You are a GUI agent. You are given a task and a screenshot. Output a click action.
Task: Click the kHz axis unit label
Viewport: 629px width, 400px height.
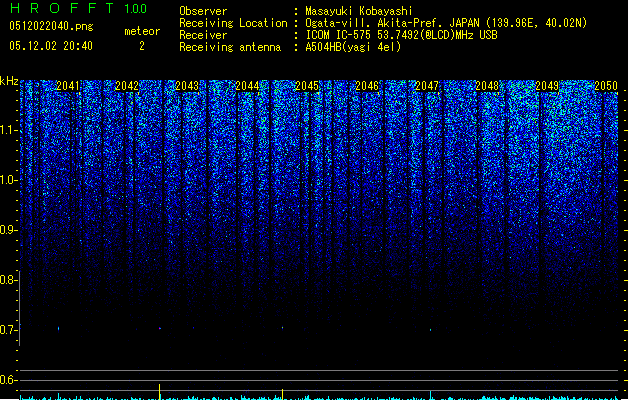pyautogui.click(x=9, y=80)
